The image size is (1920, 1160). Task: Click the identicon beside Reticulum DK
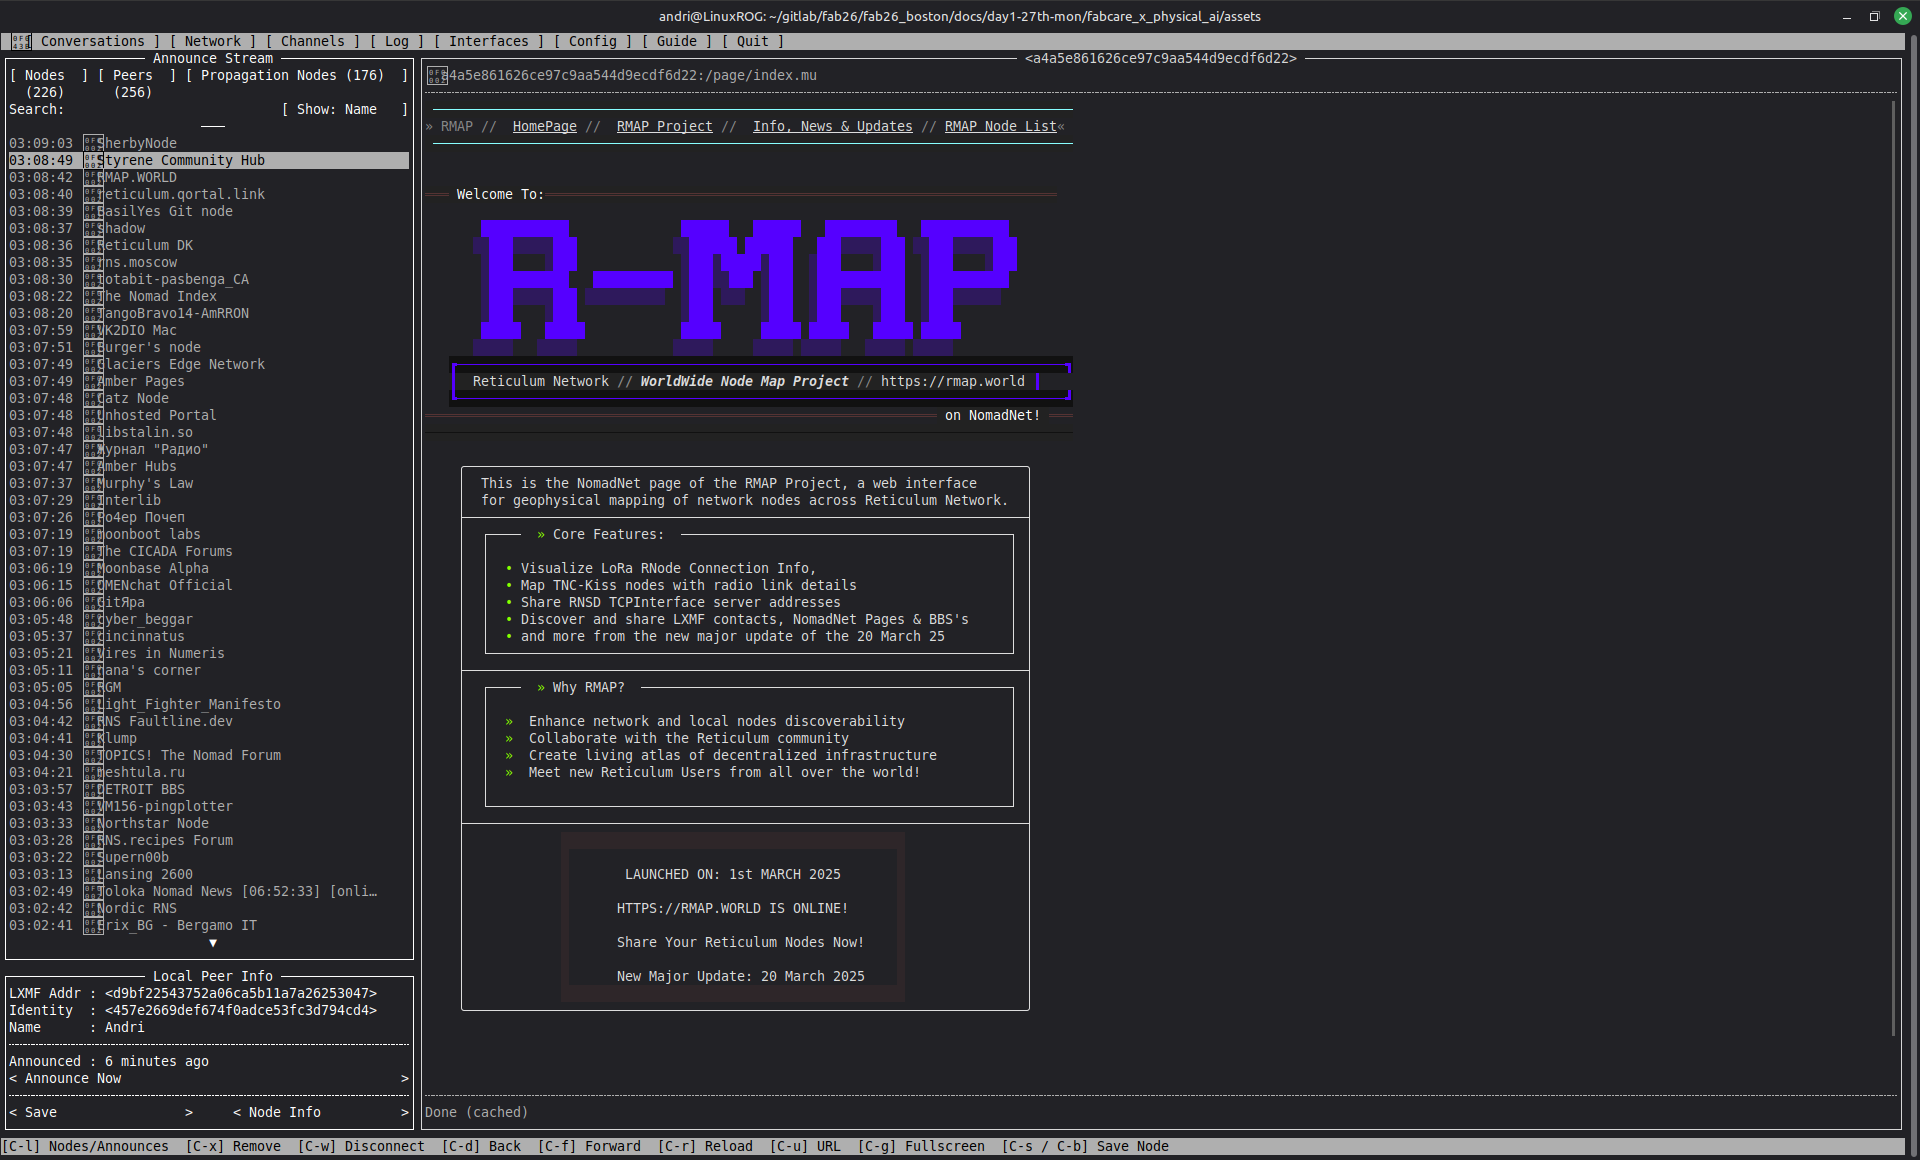tap(92, 245)
